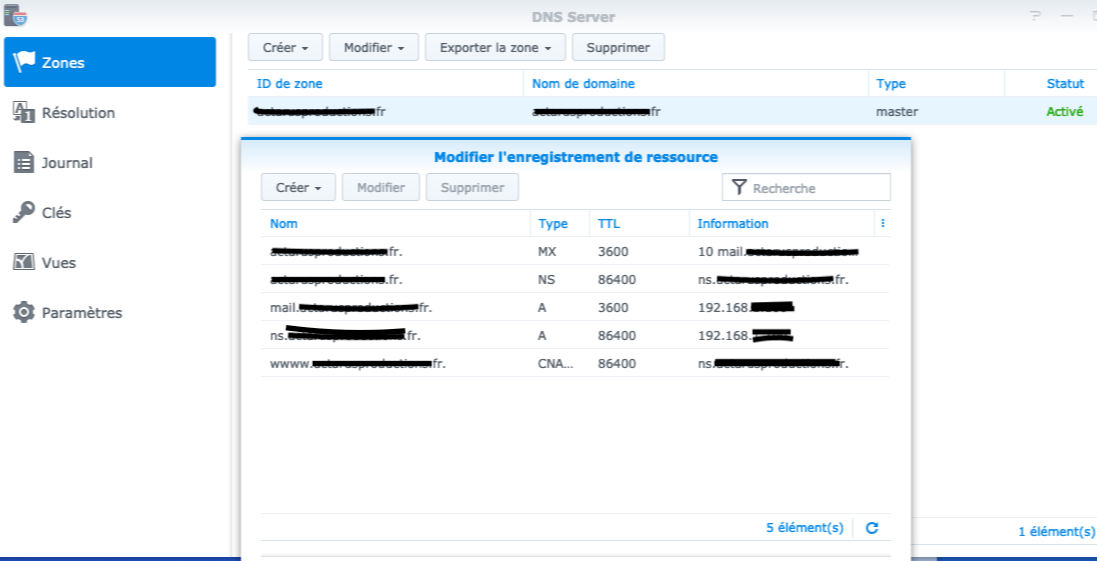Click the 1 élément(s) count label

point(1056,532)
